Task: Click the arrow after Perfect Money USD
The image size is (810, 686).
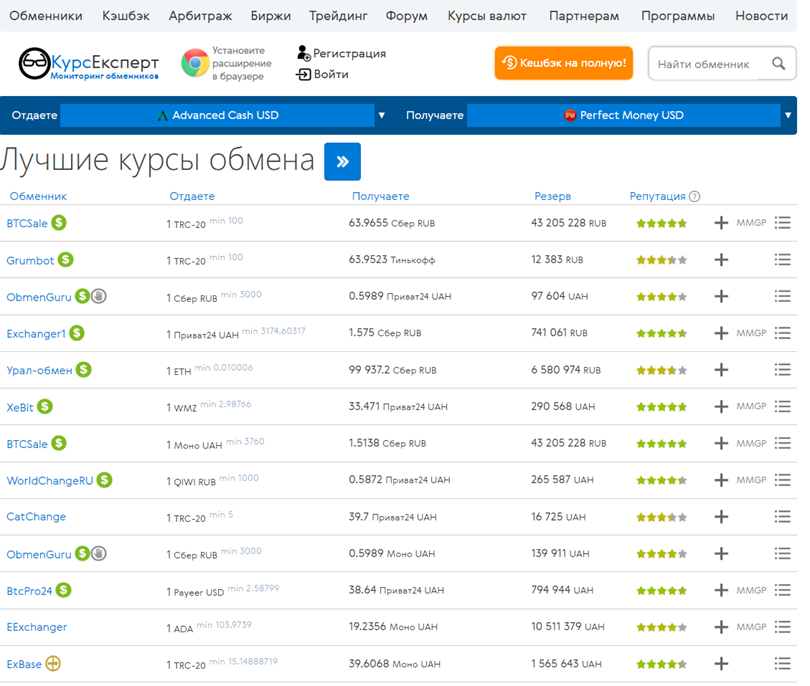Action: [788, 115]
